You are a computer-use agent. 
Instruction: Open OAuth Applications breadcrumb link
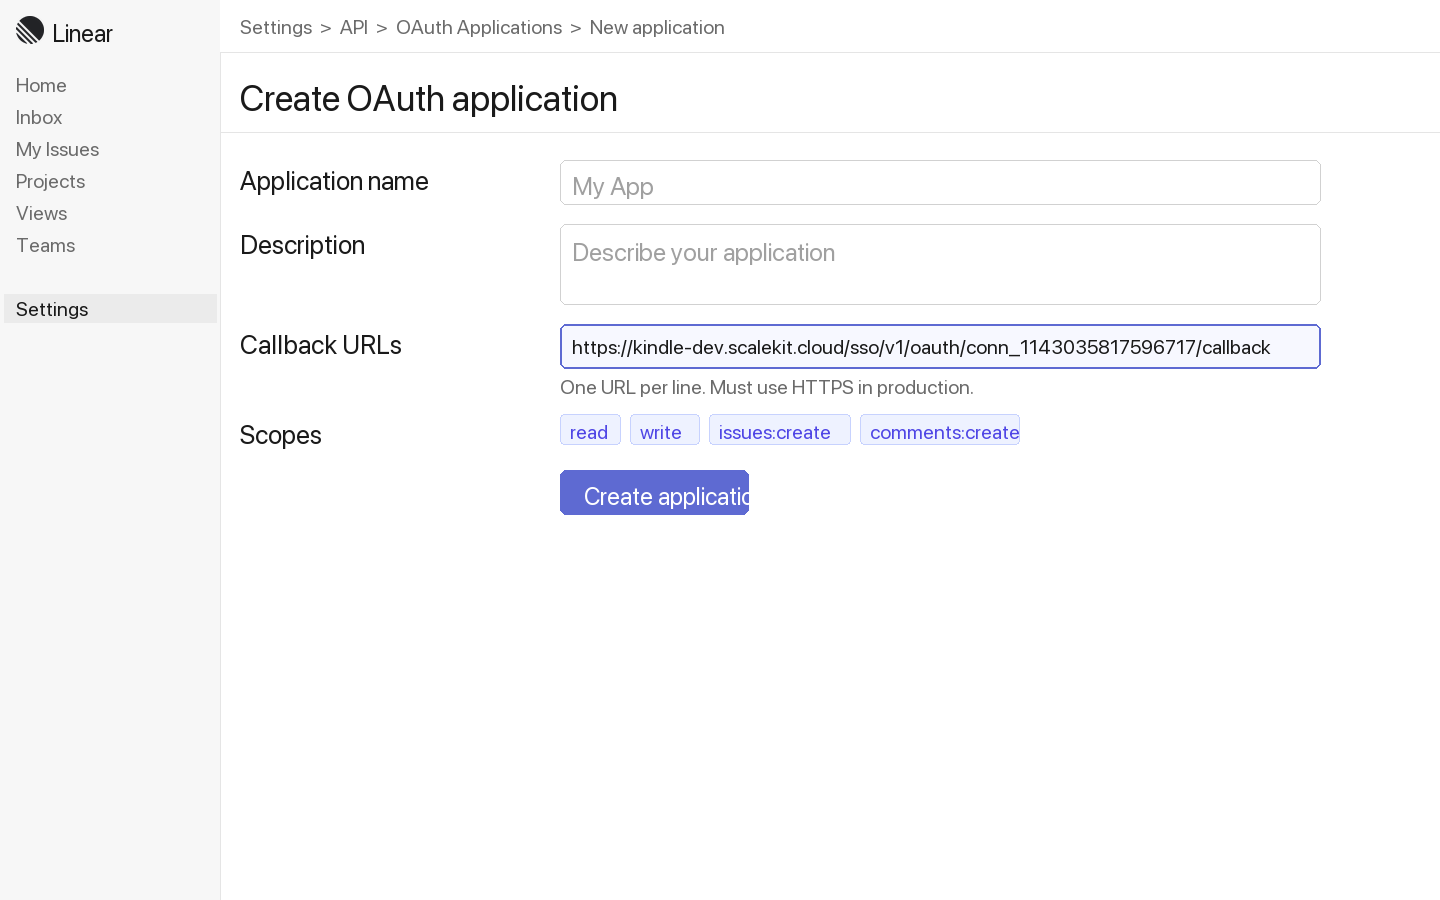[479, 27]
